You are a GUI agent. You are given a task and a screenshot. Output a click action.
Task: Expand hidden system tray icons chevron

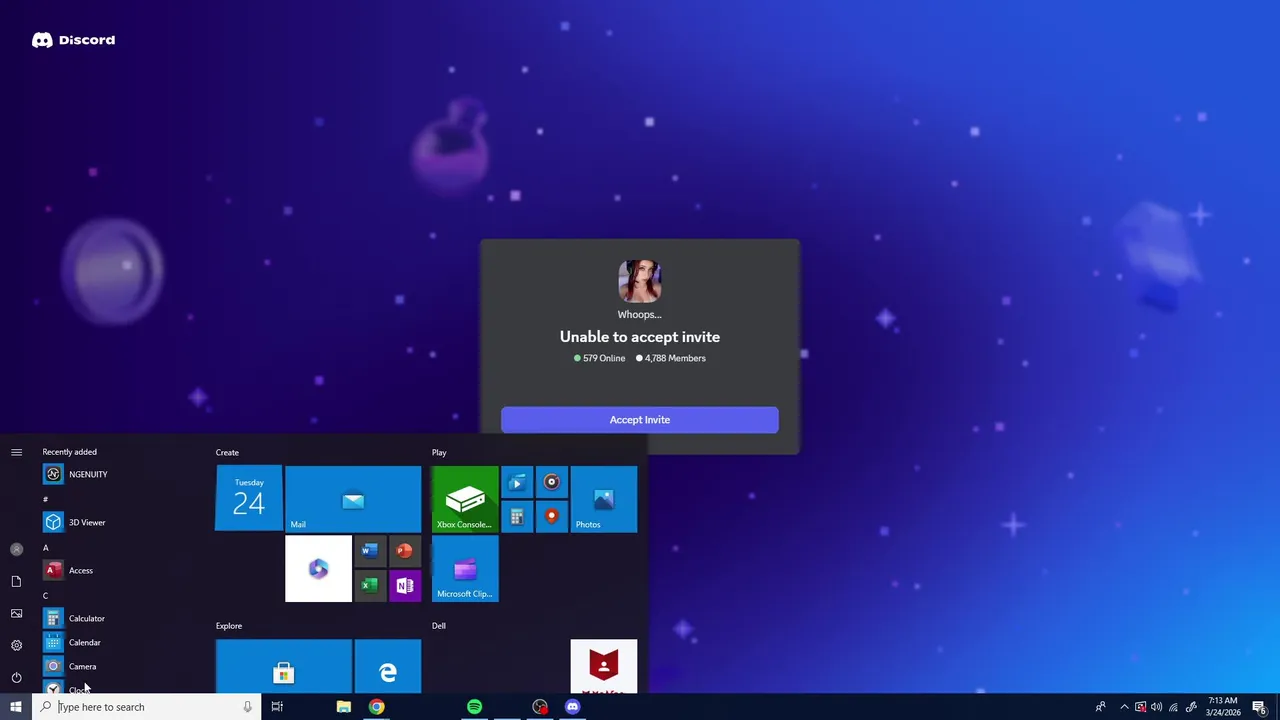click(1124, 707)
